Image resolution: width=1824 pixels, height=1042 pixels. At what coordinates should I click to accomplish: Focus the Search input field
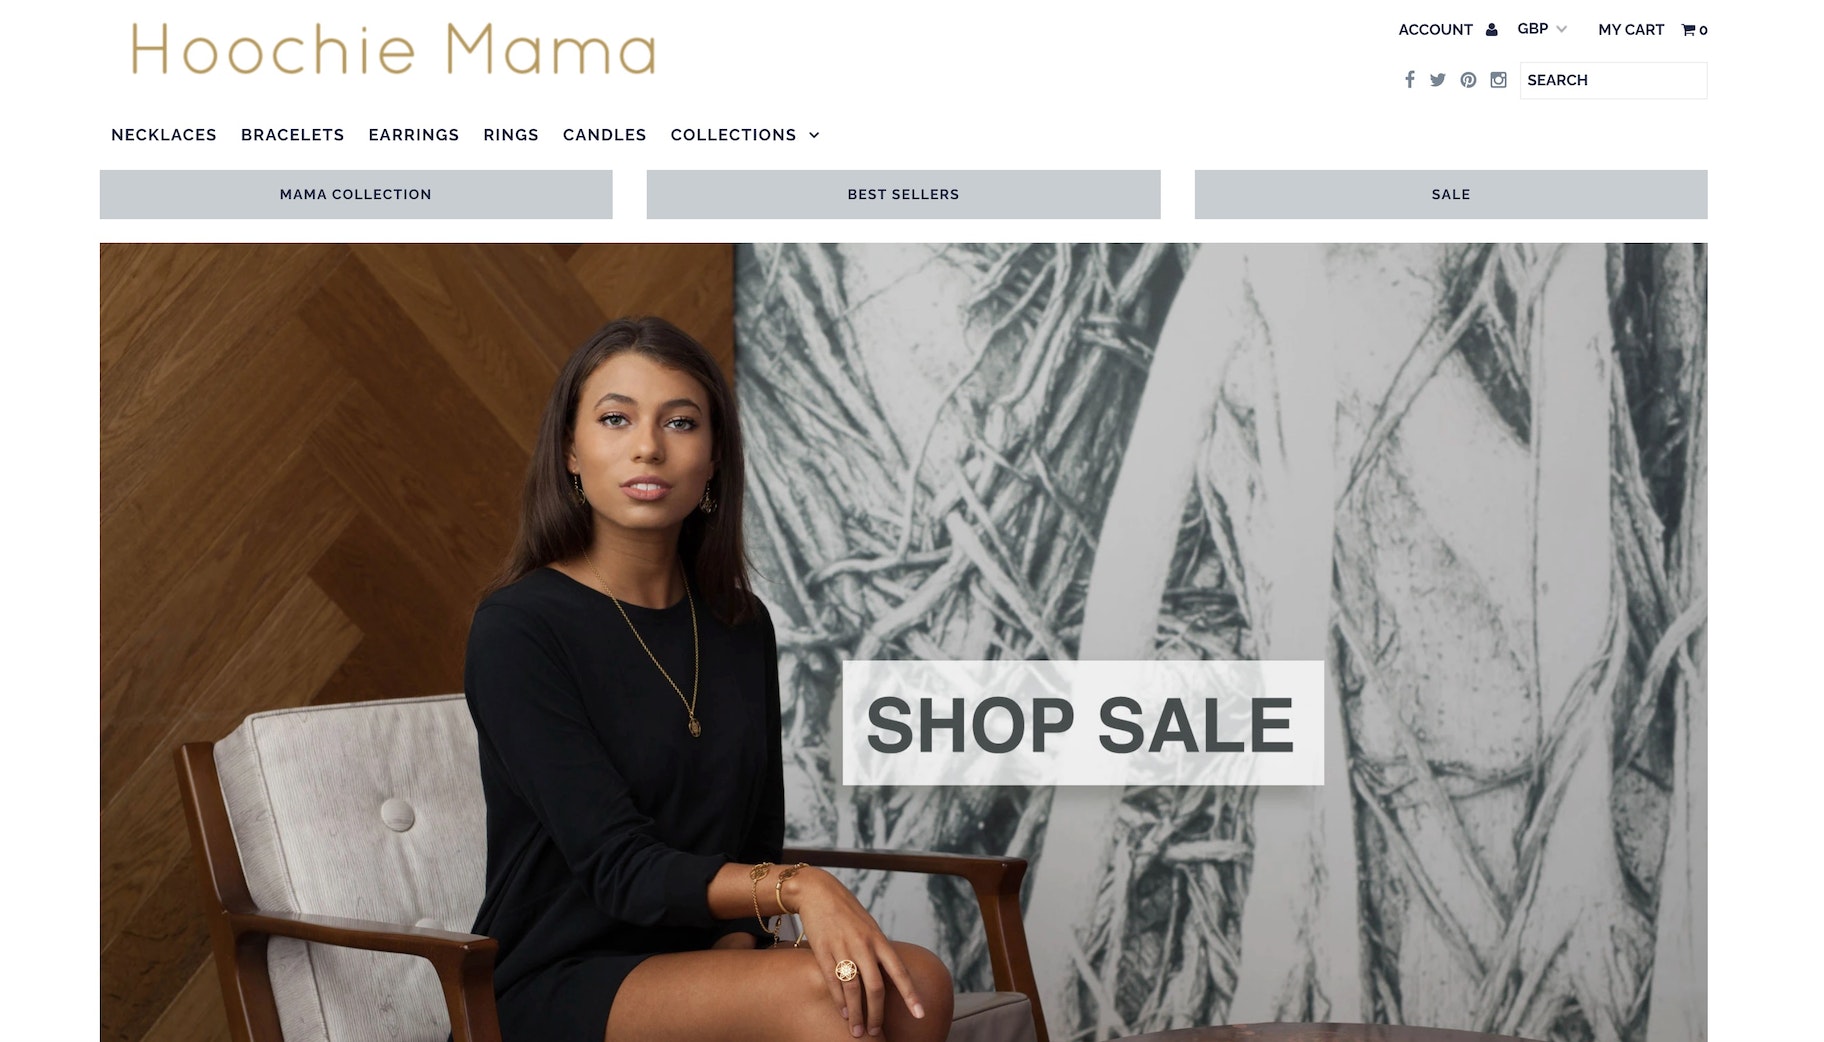1613,80
